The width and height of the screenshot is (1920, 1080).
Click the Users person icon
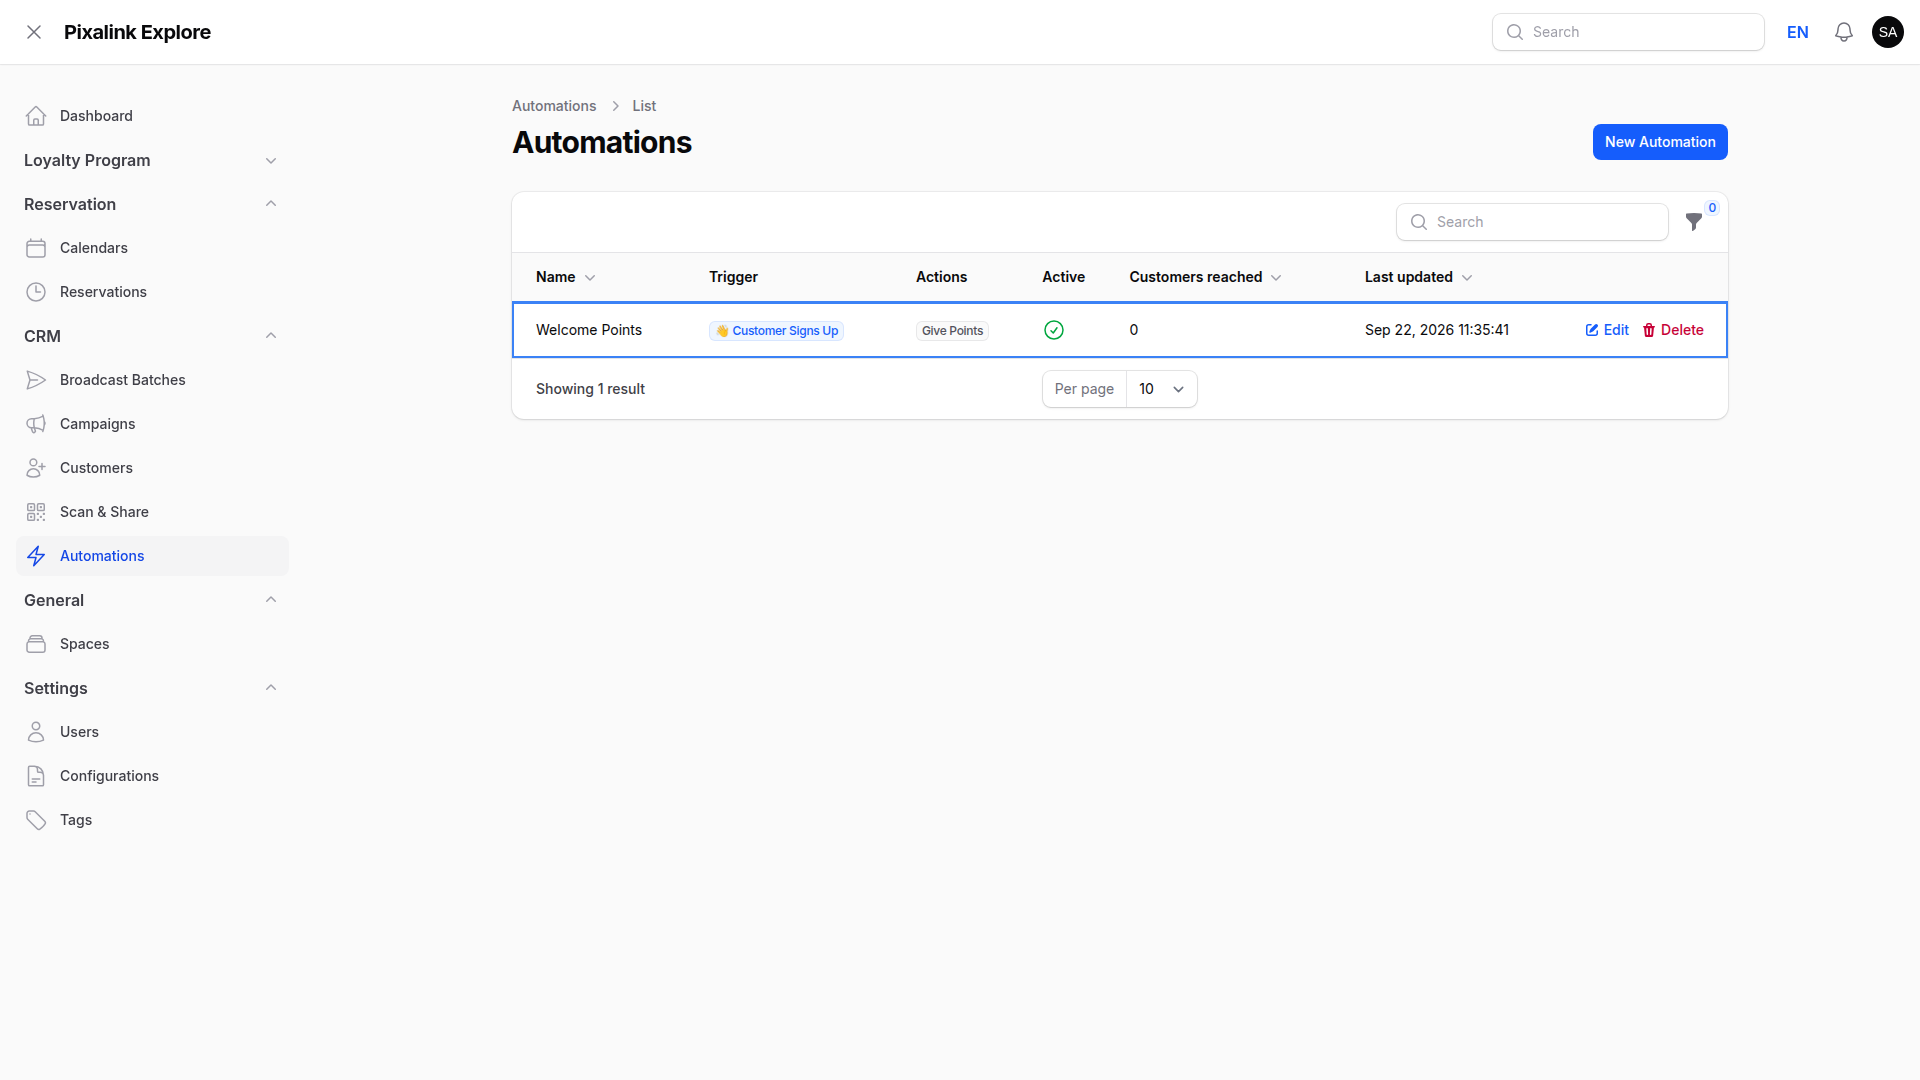36,732
